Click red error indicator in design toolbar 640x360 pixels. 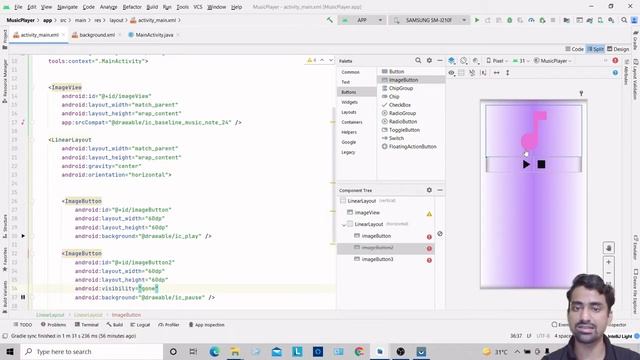(x=615, y=60)
